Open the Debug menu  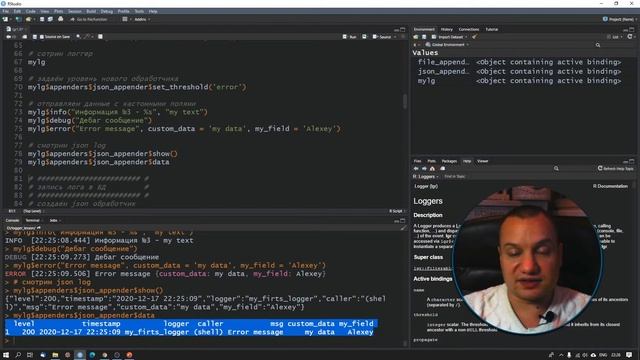(x=107, y=11)
